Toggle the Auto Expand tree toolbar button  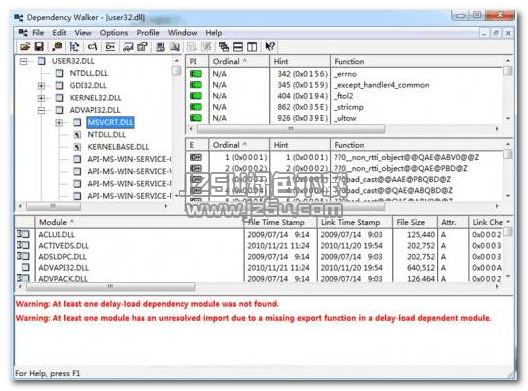click(x=74, y=47)
